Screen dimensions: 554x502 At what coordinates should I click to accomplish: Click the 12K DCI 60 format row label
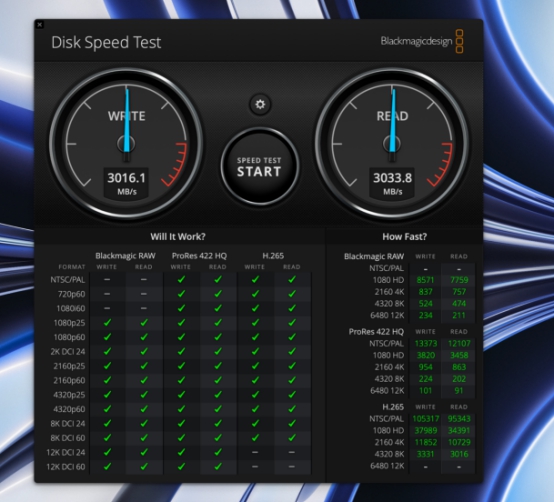click(x=66, y=467)
